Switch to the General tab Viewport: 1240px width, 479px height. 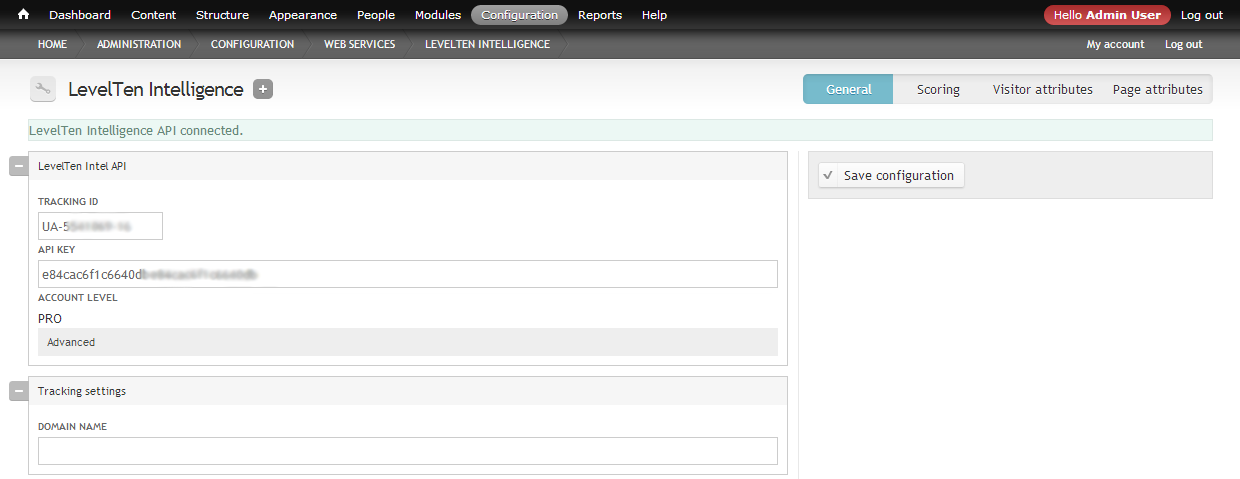(x=849, y=89)
